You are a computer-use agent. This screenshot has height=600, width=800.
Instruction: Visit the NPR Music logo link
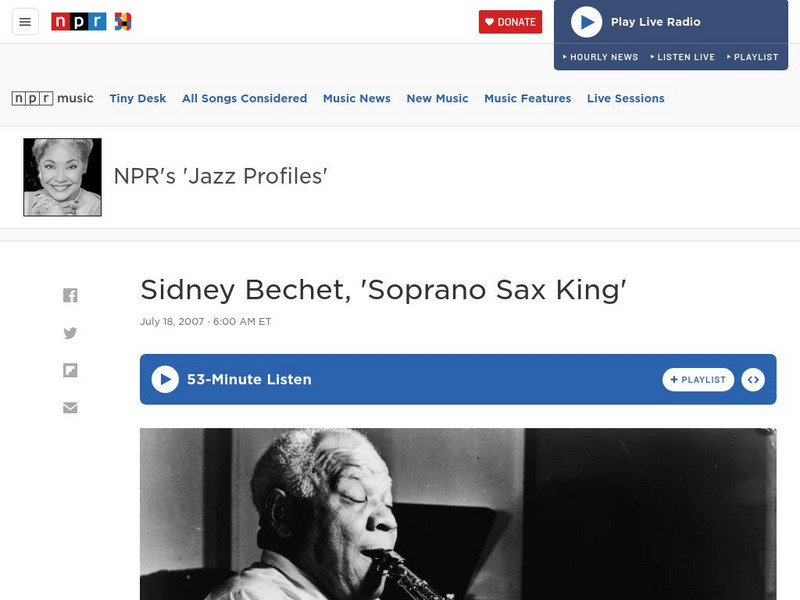52,99
